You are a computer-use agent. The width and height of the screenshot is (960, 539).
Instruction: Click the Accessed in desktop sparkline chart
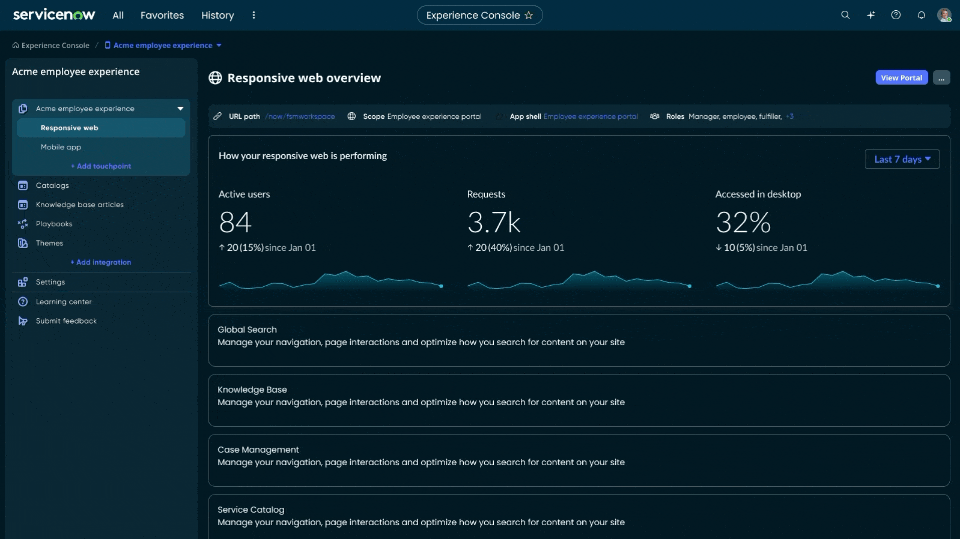[828, 280]
